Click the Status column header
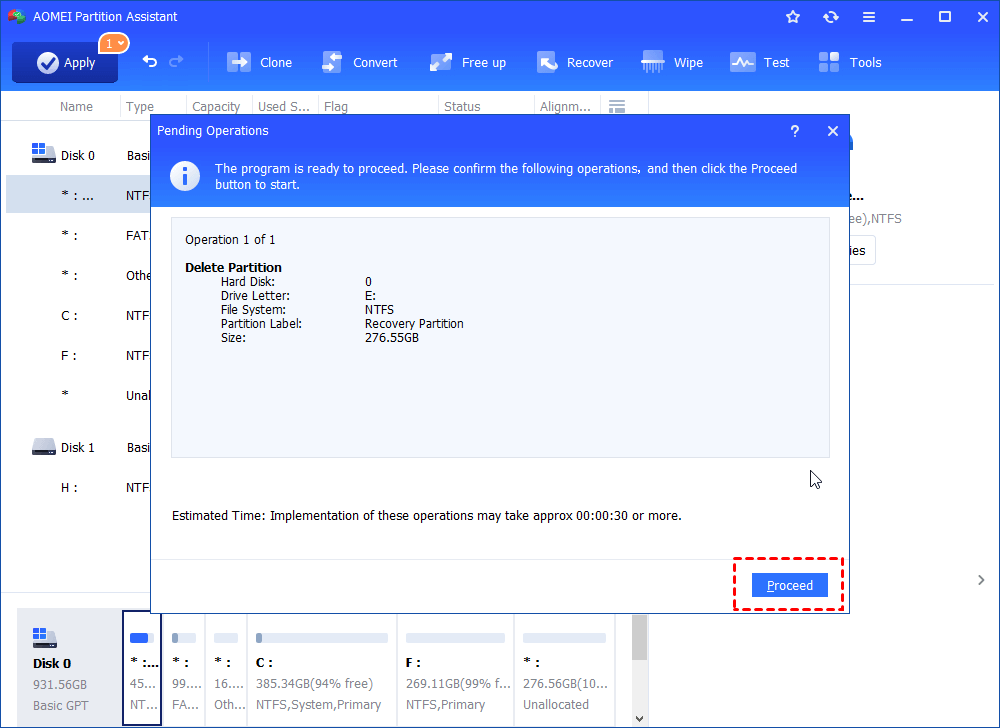The height and width of the screenshot is (728, 1000). tap(462, 106)
